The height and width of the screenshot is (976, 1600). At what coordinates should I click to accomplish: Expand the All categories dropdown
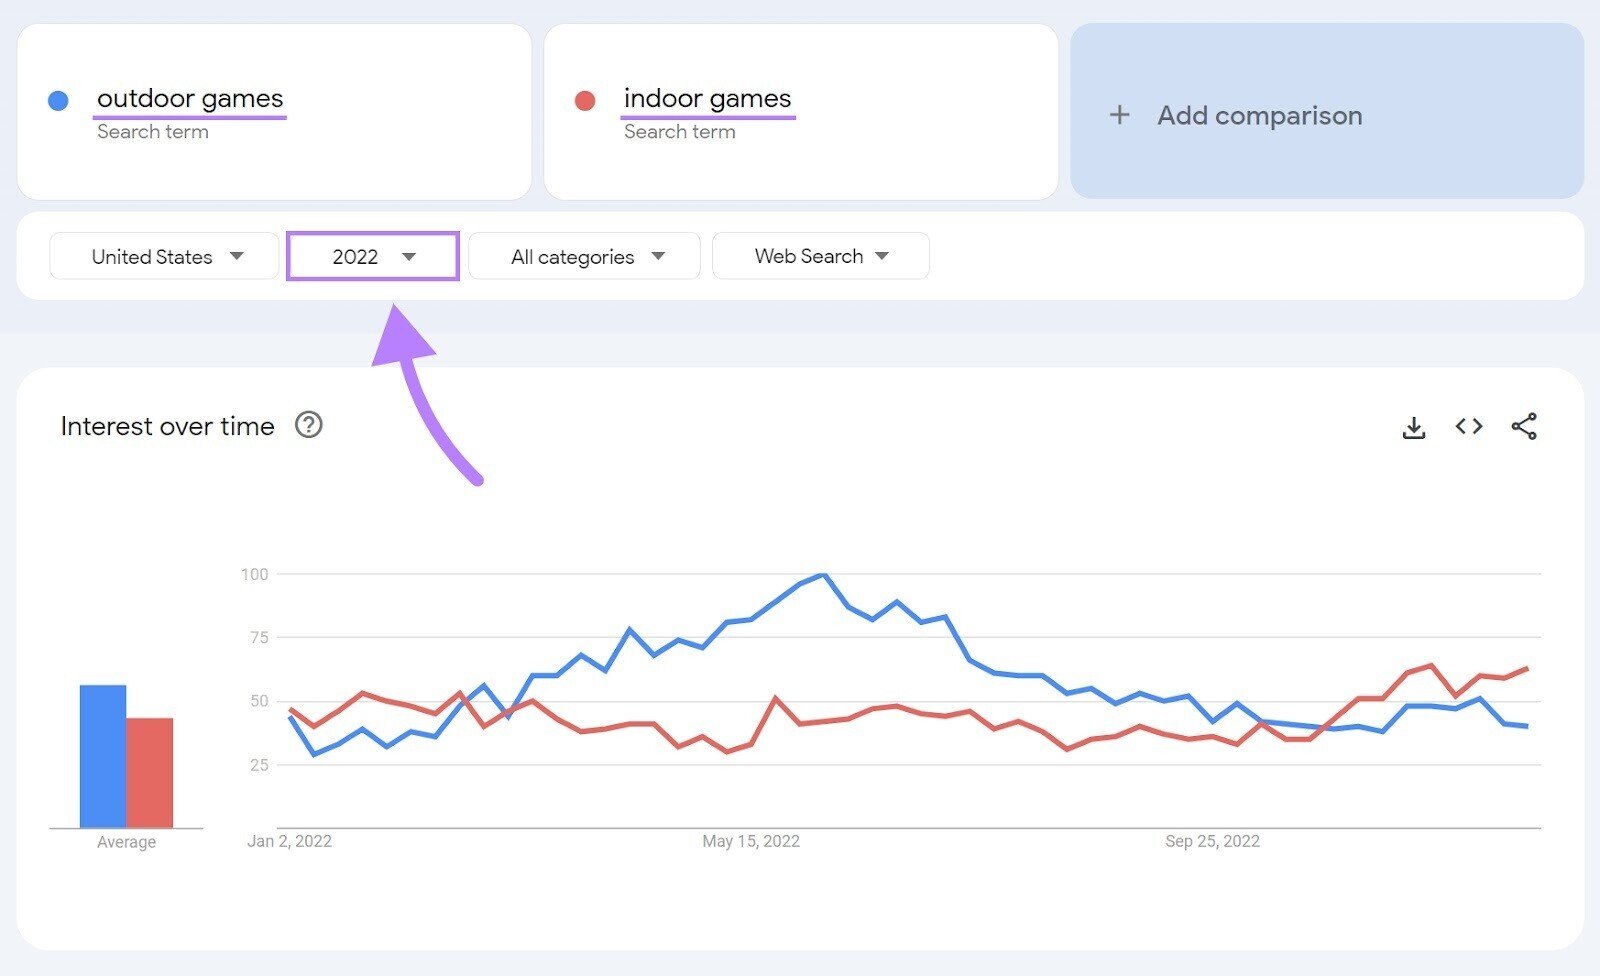pyautogui.click(x=584, y=256)
